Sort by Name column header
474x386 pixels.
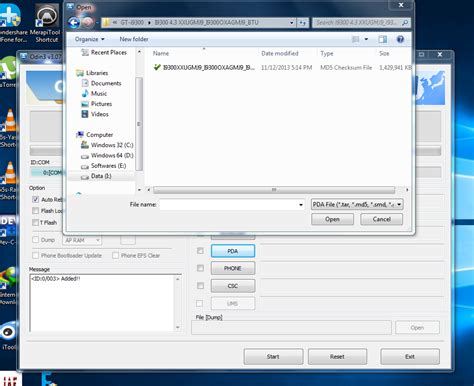point(161,53)
